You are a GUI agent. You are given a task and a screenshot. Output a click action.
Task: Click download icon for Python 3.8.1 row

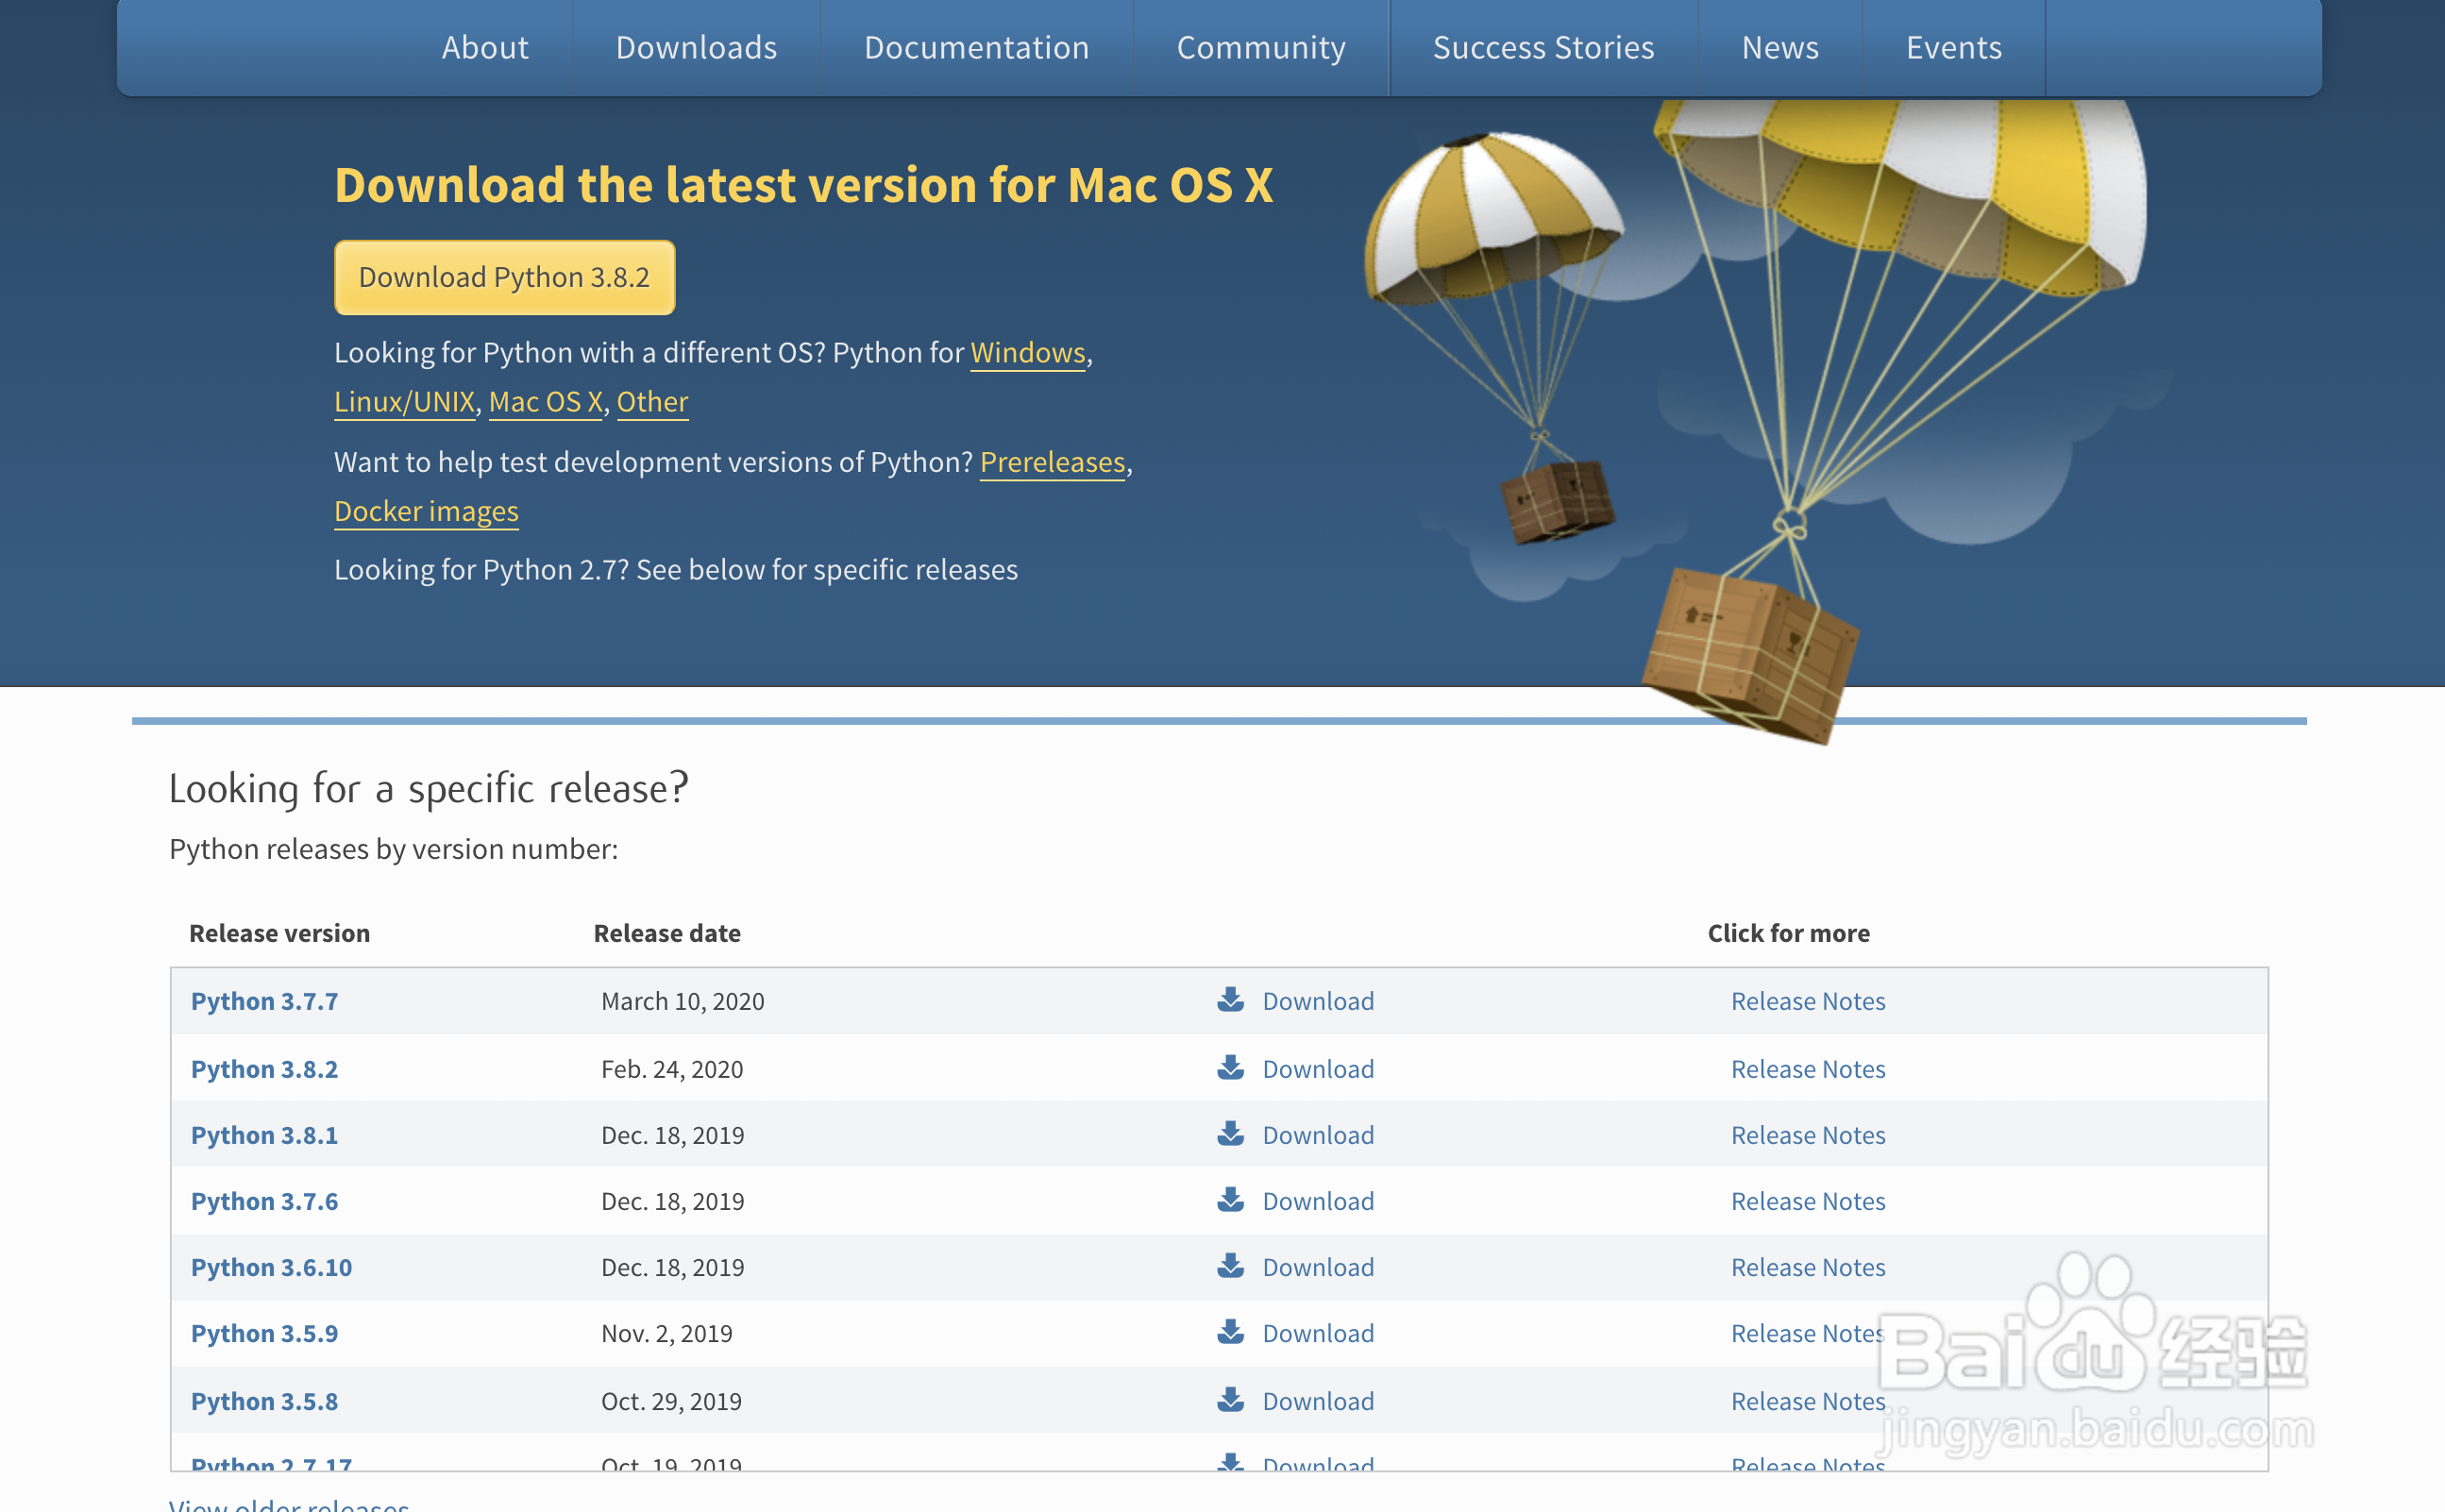1230,1134
